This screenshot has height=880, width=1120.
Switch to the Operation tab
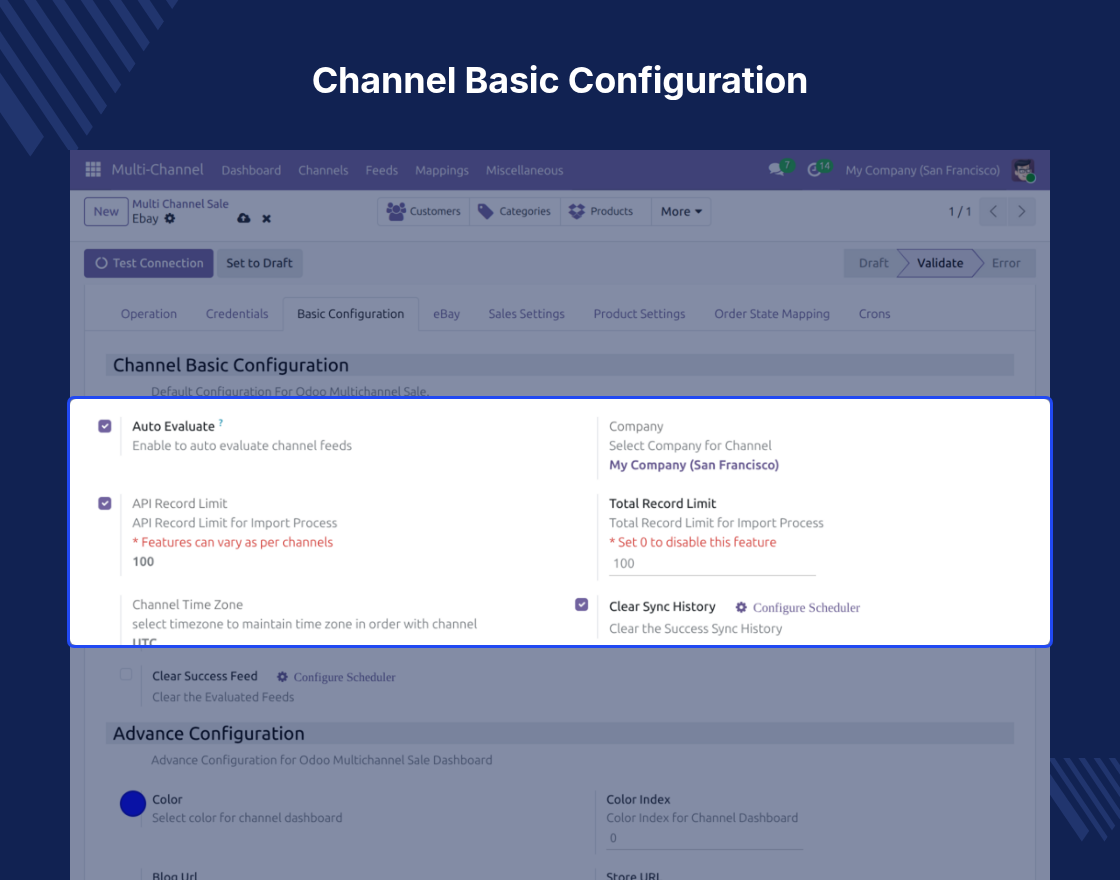pos(149,314)
